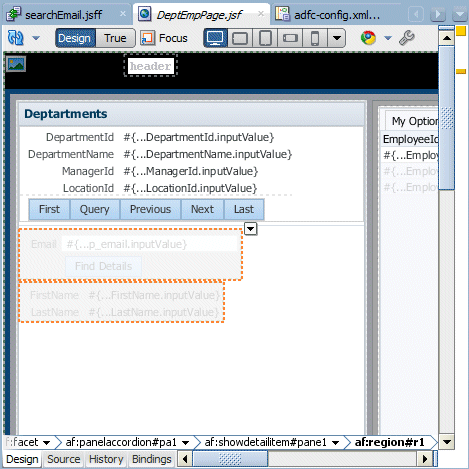
Task: Open the af:showdetailitem#pane1 breadcrumb dropdown
Action: [336, 443]
